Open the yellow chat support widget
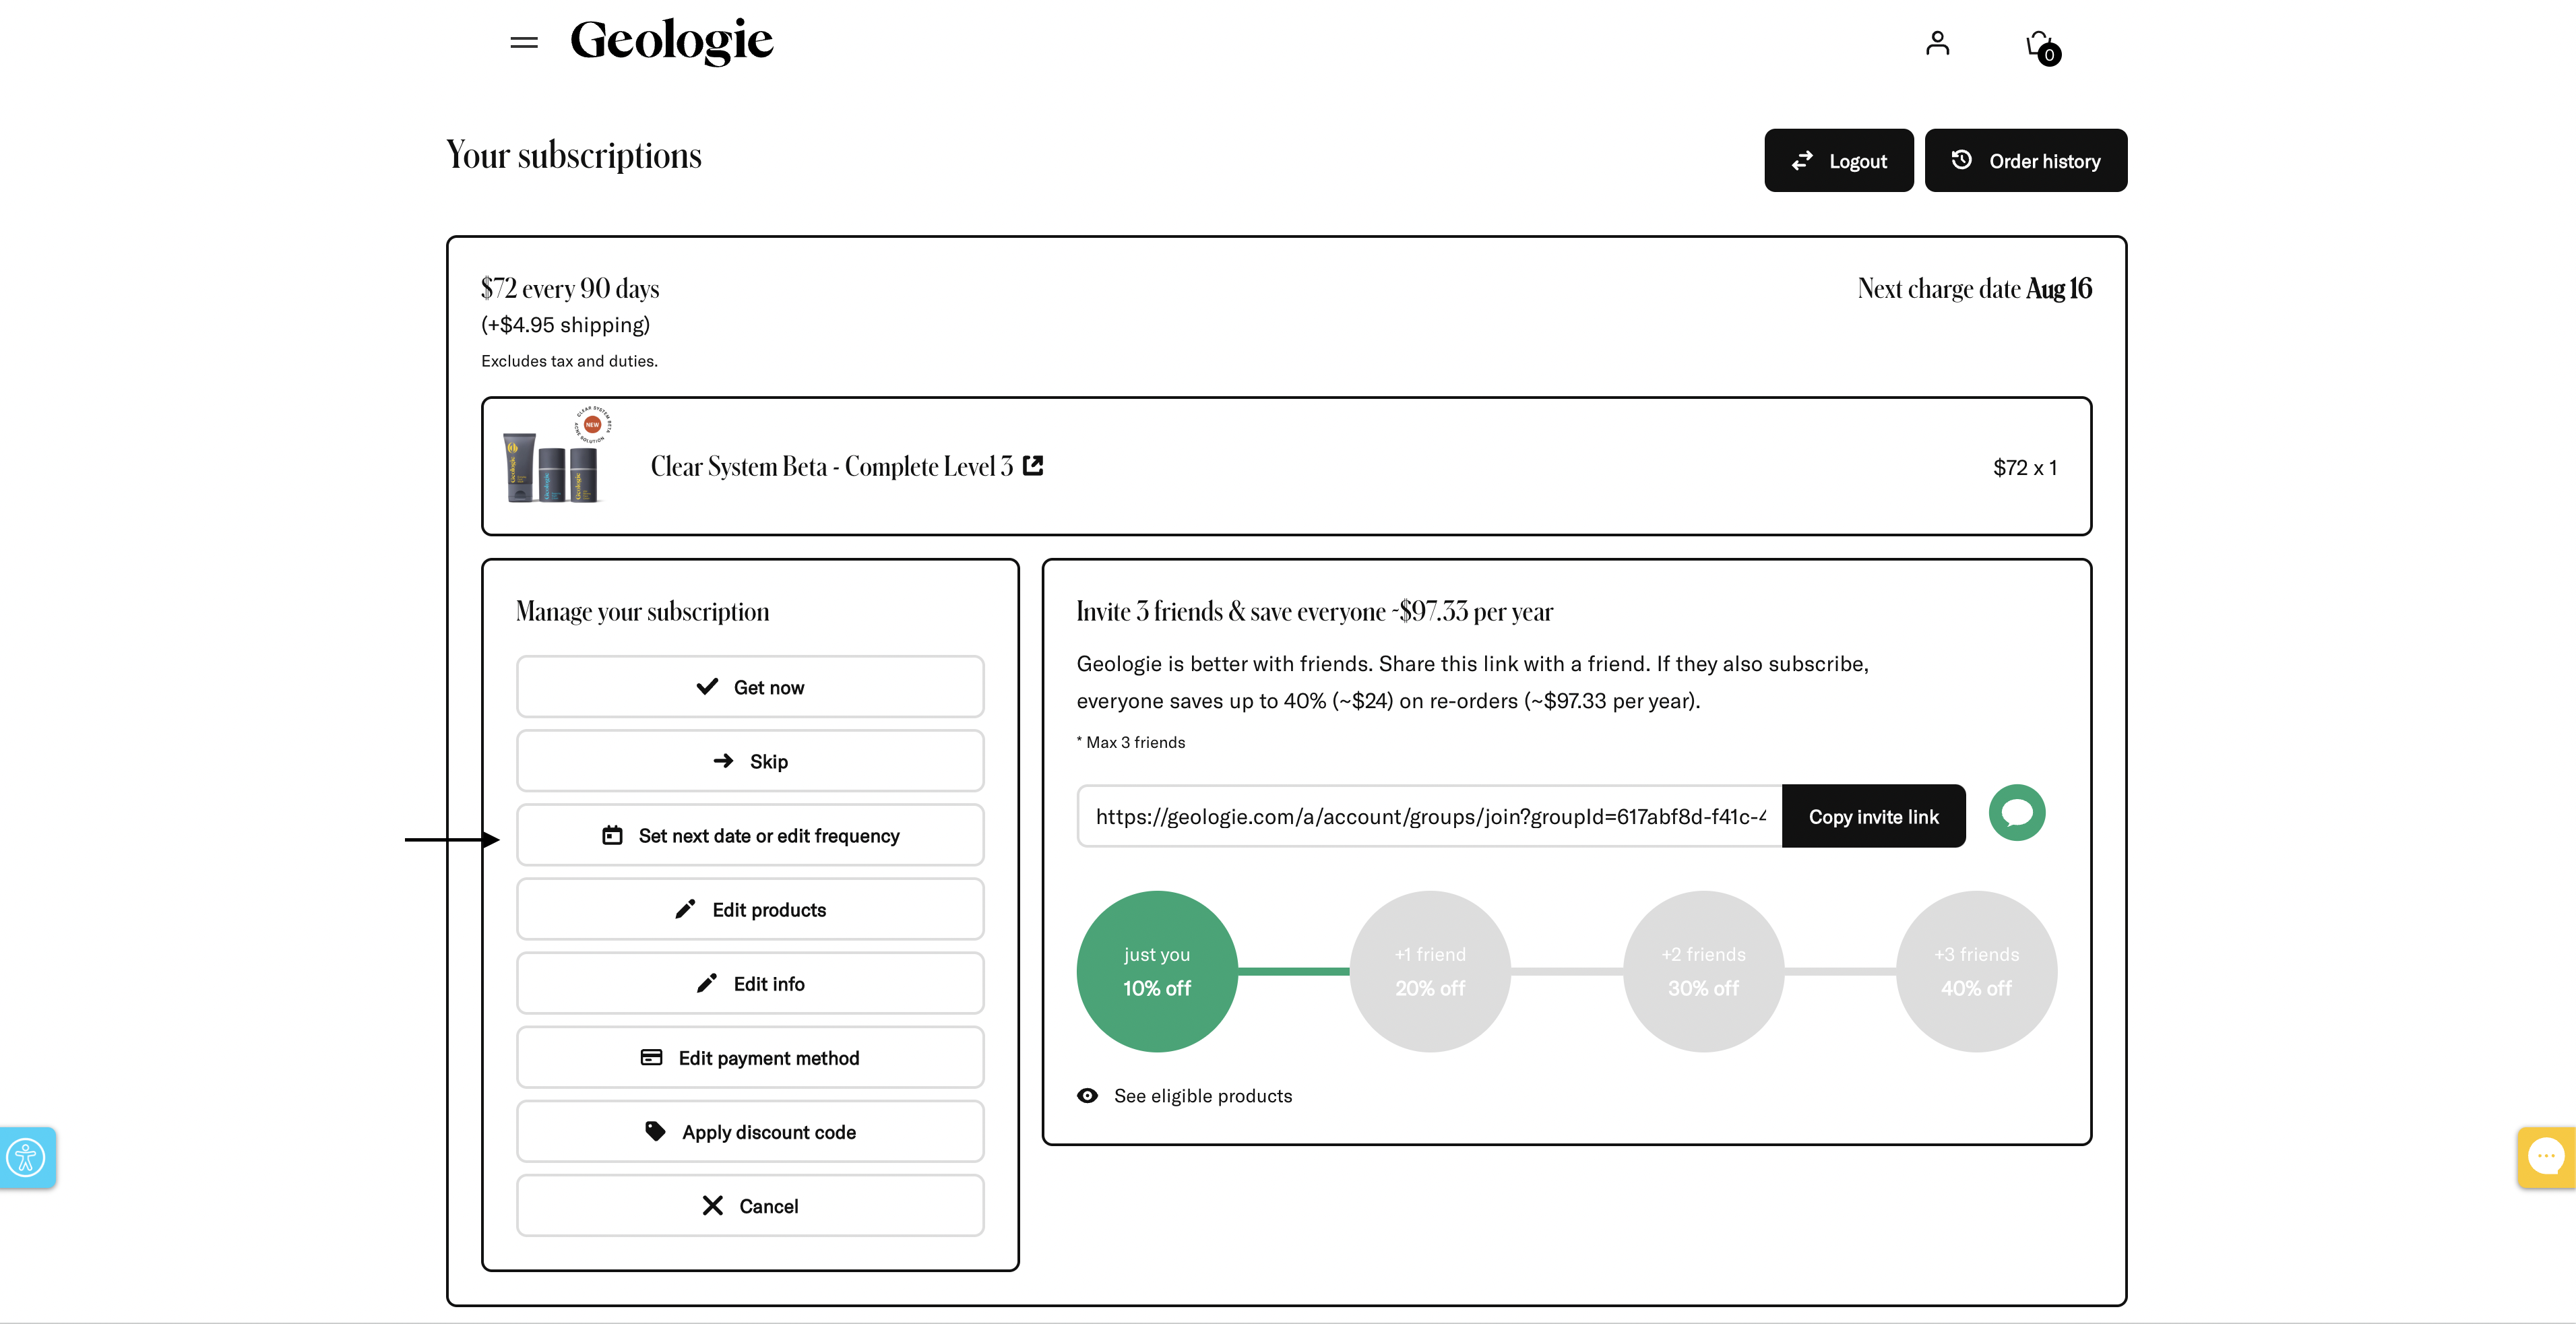Viewport: 2576px width, 1324px height. click(2546, 1157)
